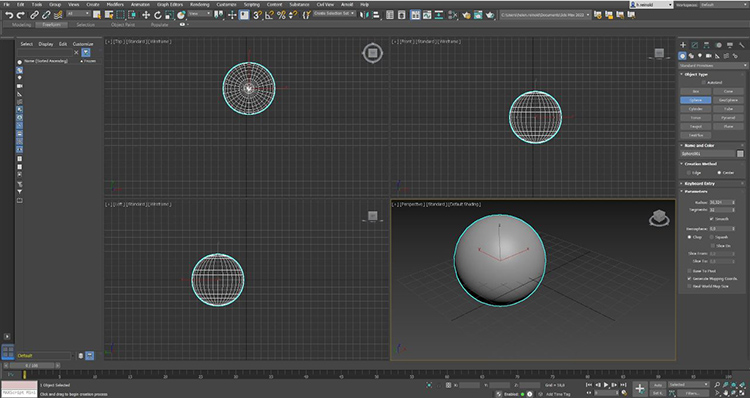Enable the AutoGrid checkbox
Screen dimensions: 750x398
[x=704, y=82]
